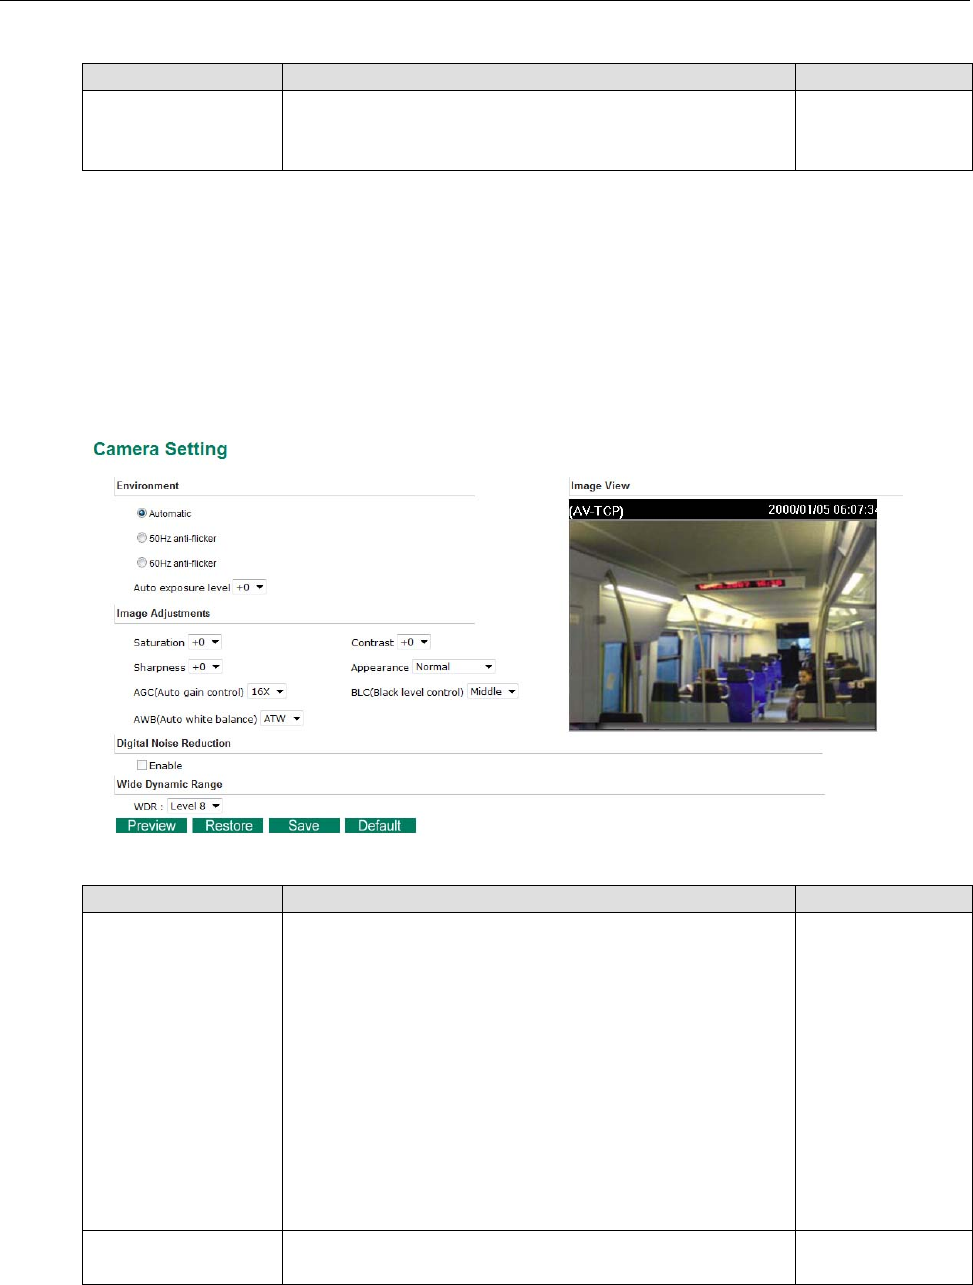Click the Restore button
This screenshot has height=1285, width=973.
pyautogui.click(x=229, y=826)
